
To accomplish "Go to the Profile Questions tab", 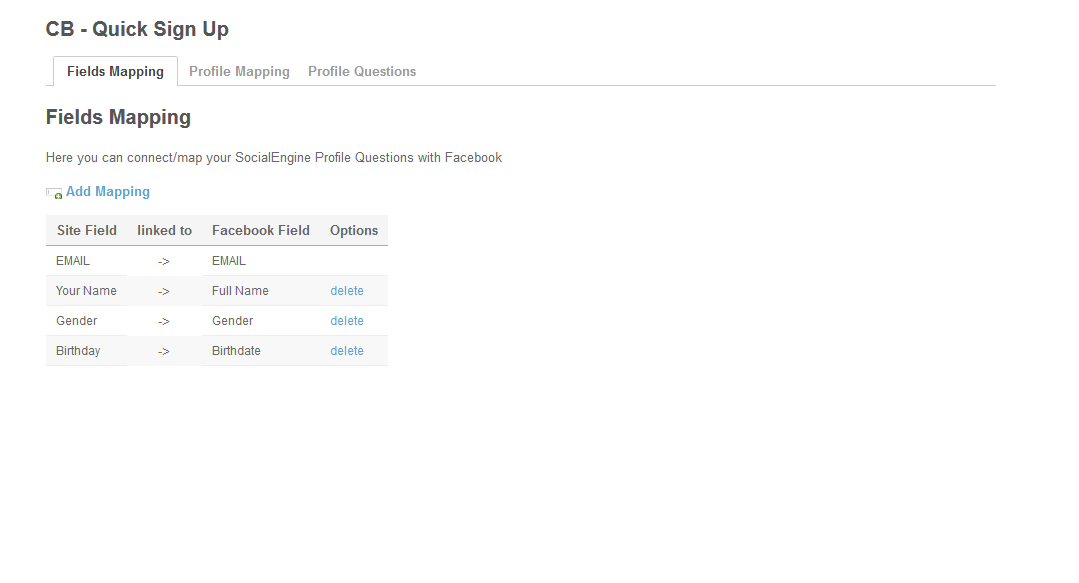I will pos(362,72).
